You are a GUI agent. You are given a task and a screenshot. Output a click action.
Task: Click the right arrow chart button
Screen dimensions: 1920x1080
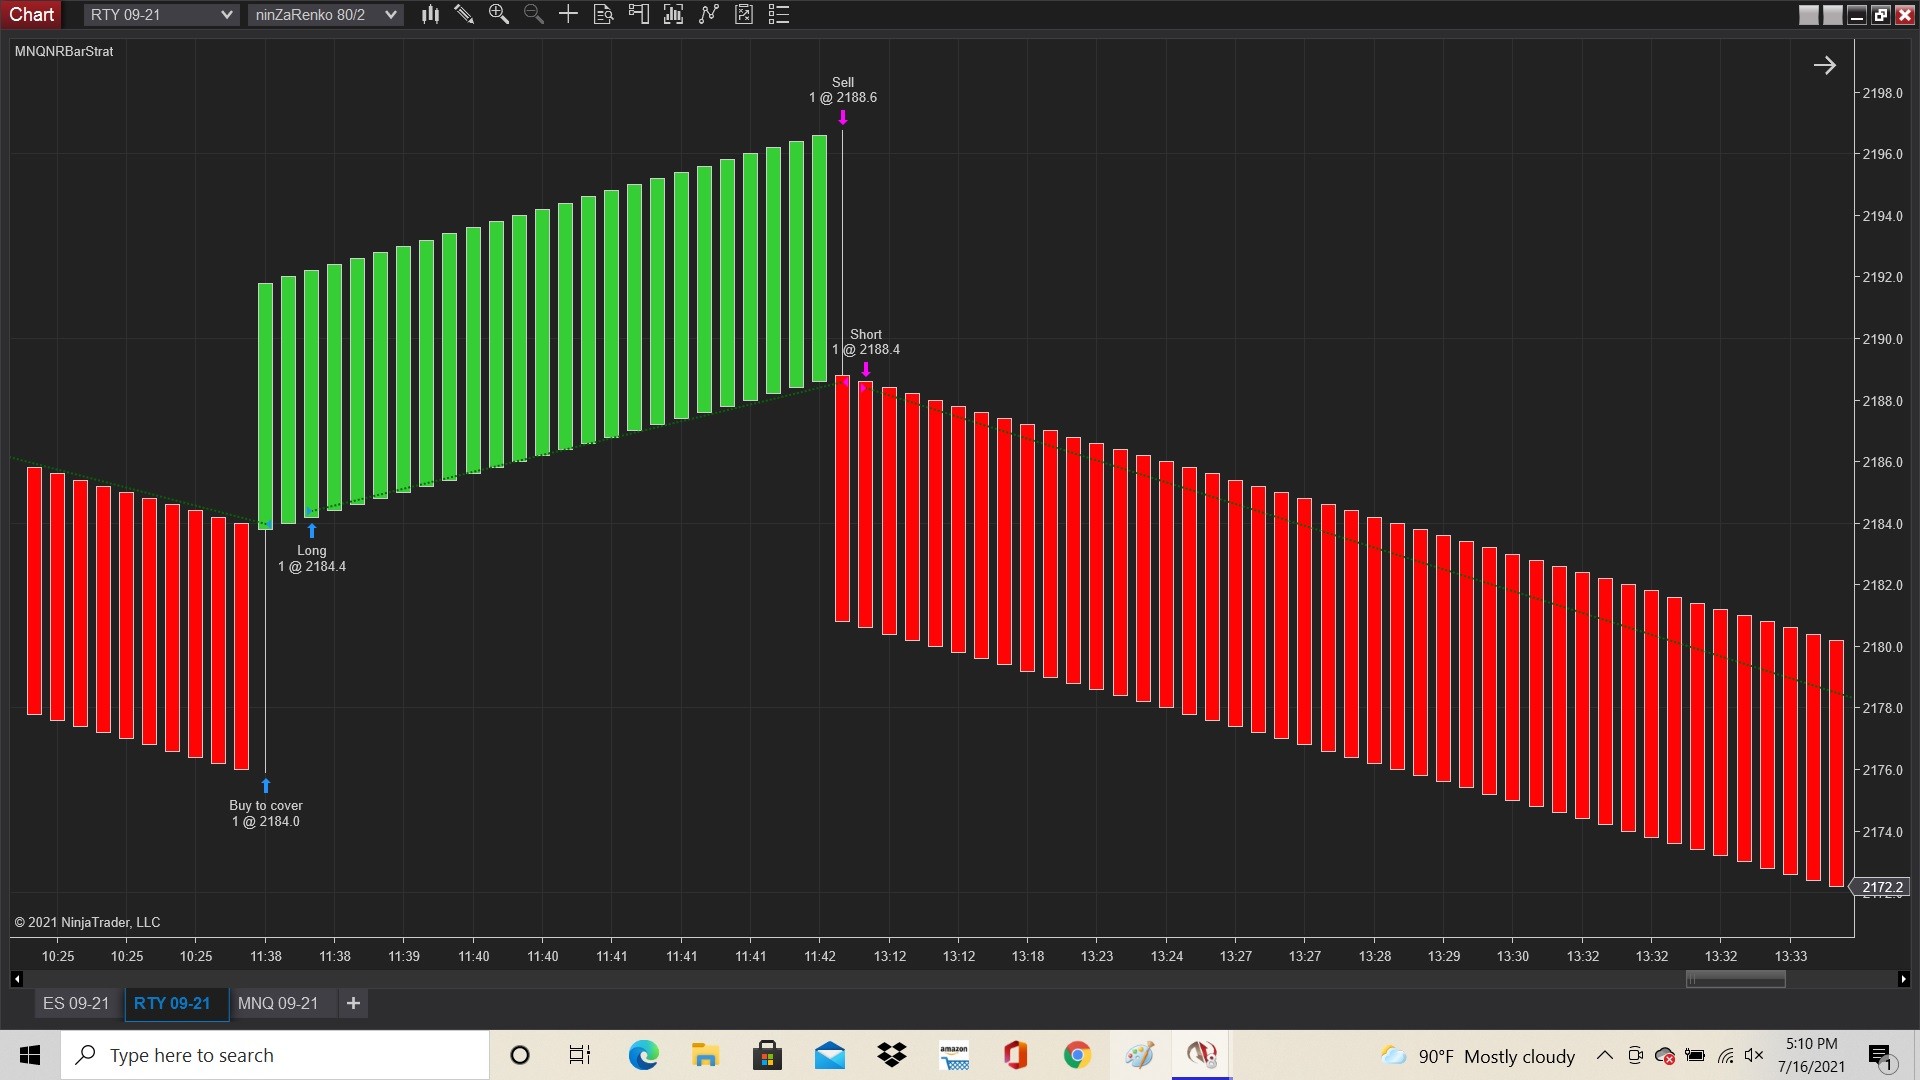click(x=1824, y=66)
